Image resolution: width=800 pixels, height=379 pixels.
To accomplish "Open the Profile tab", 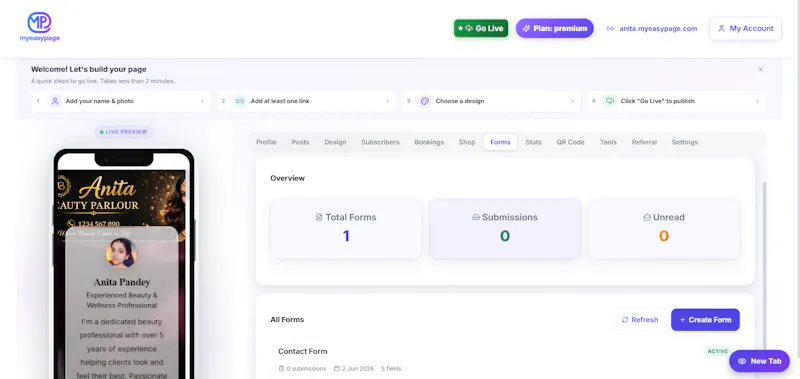I will (x=266, y=142).
